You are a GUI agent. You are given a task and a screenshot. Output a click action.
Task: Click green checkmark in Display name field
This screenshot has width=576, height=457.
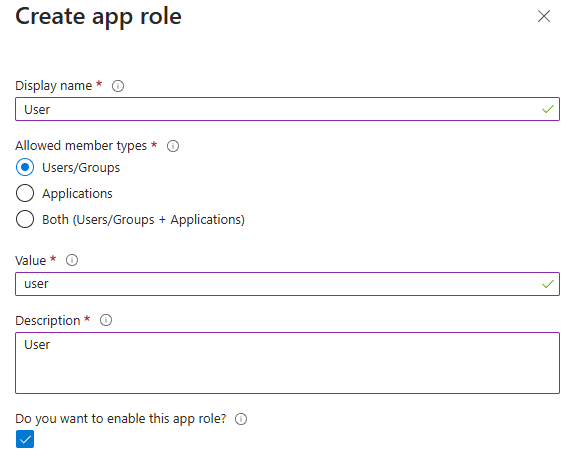548,109
